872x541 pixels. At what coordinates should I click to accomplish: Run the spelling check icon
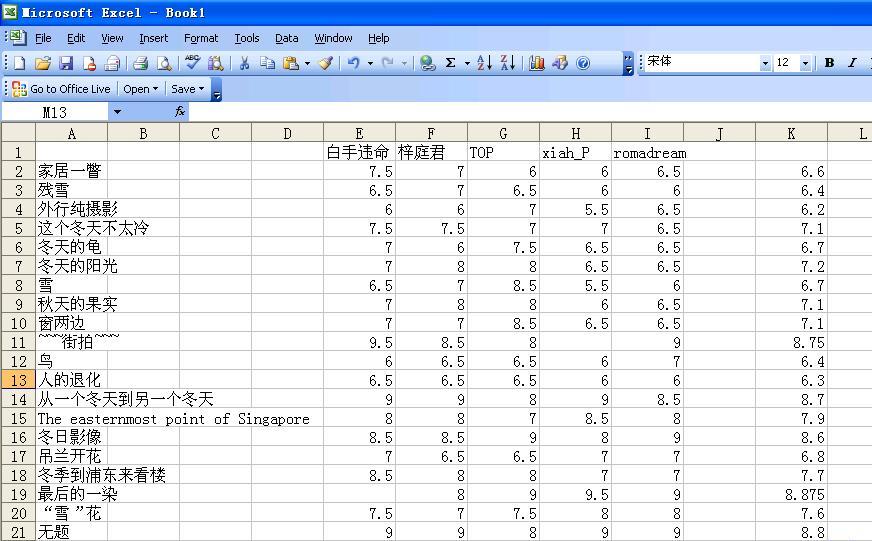click(193, 63)
